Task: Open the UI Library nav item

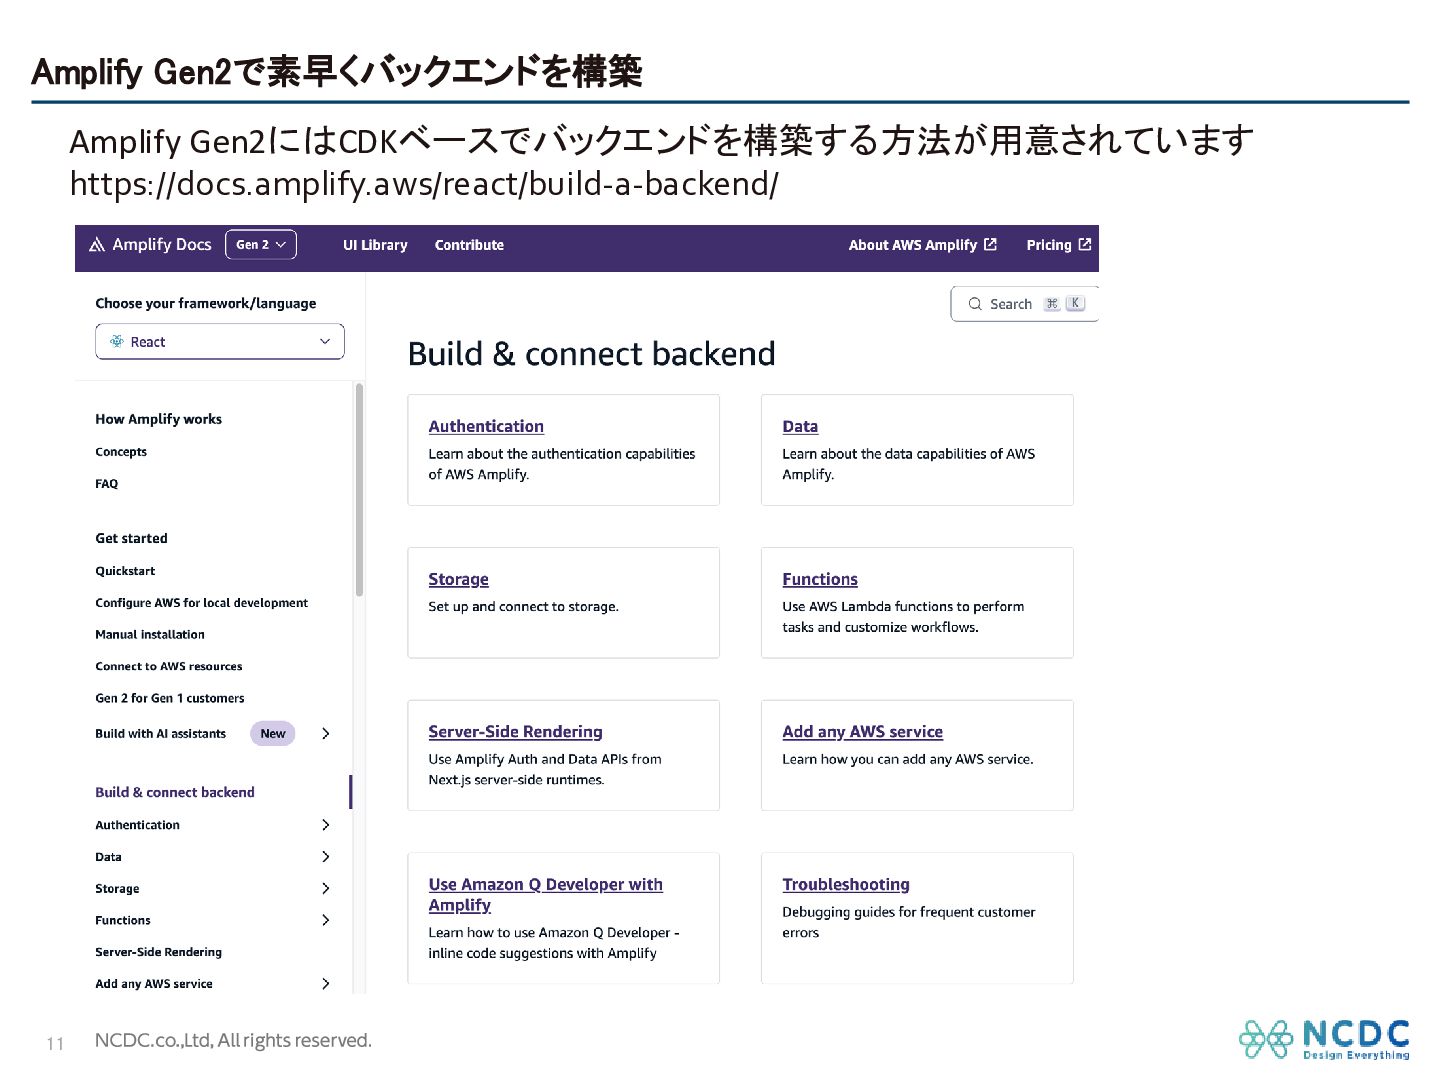Action: [x=375, y=245]
